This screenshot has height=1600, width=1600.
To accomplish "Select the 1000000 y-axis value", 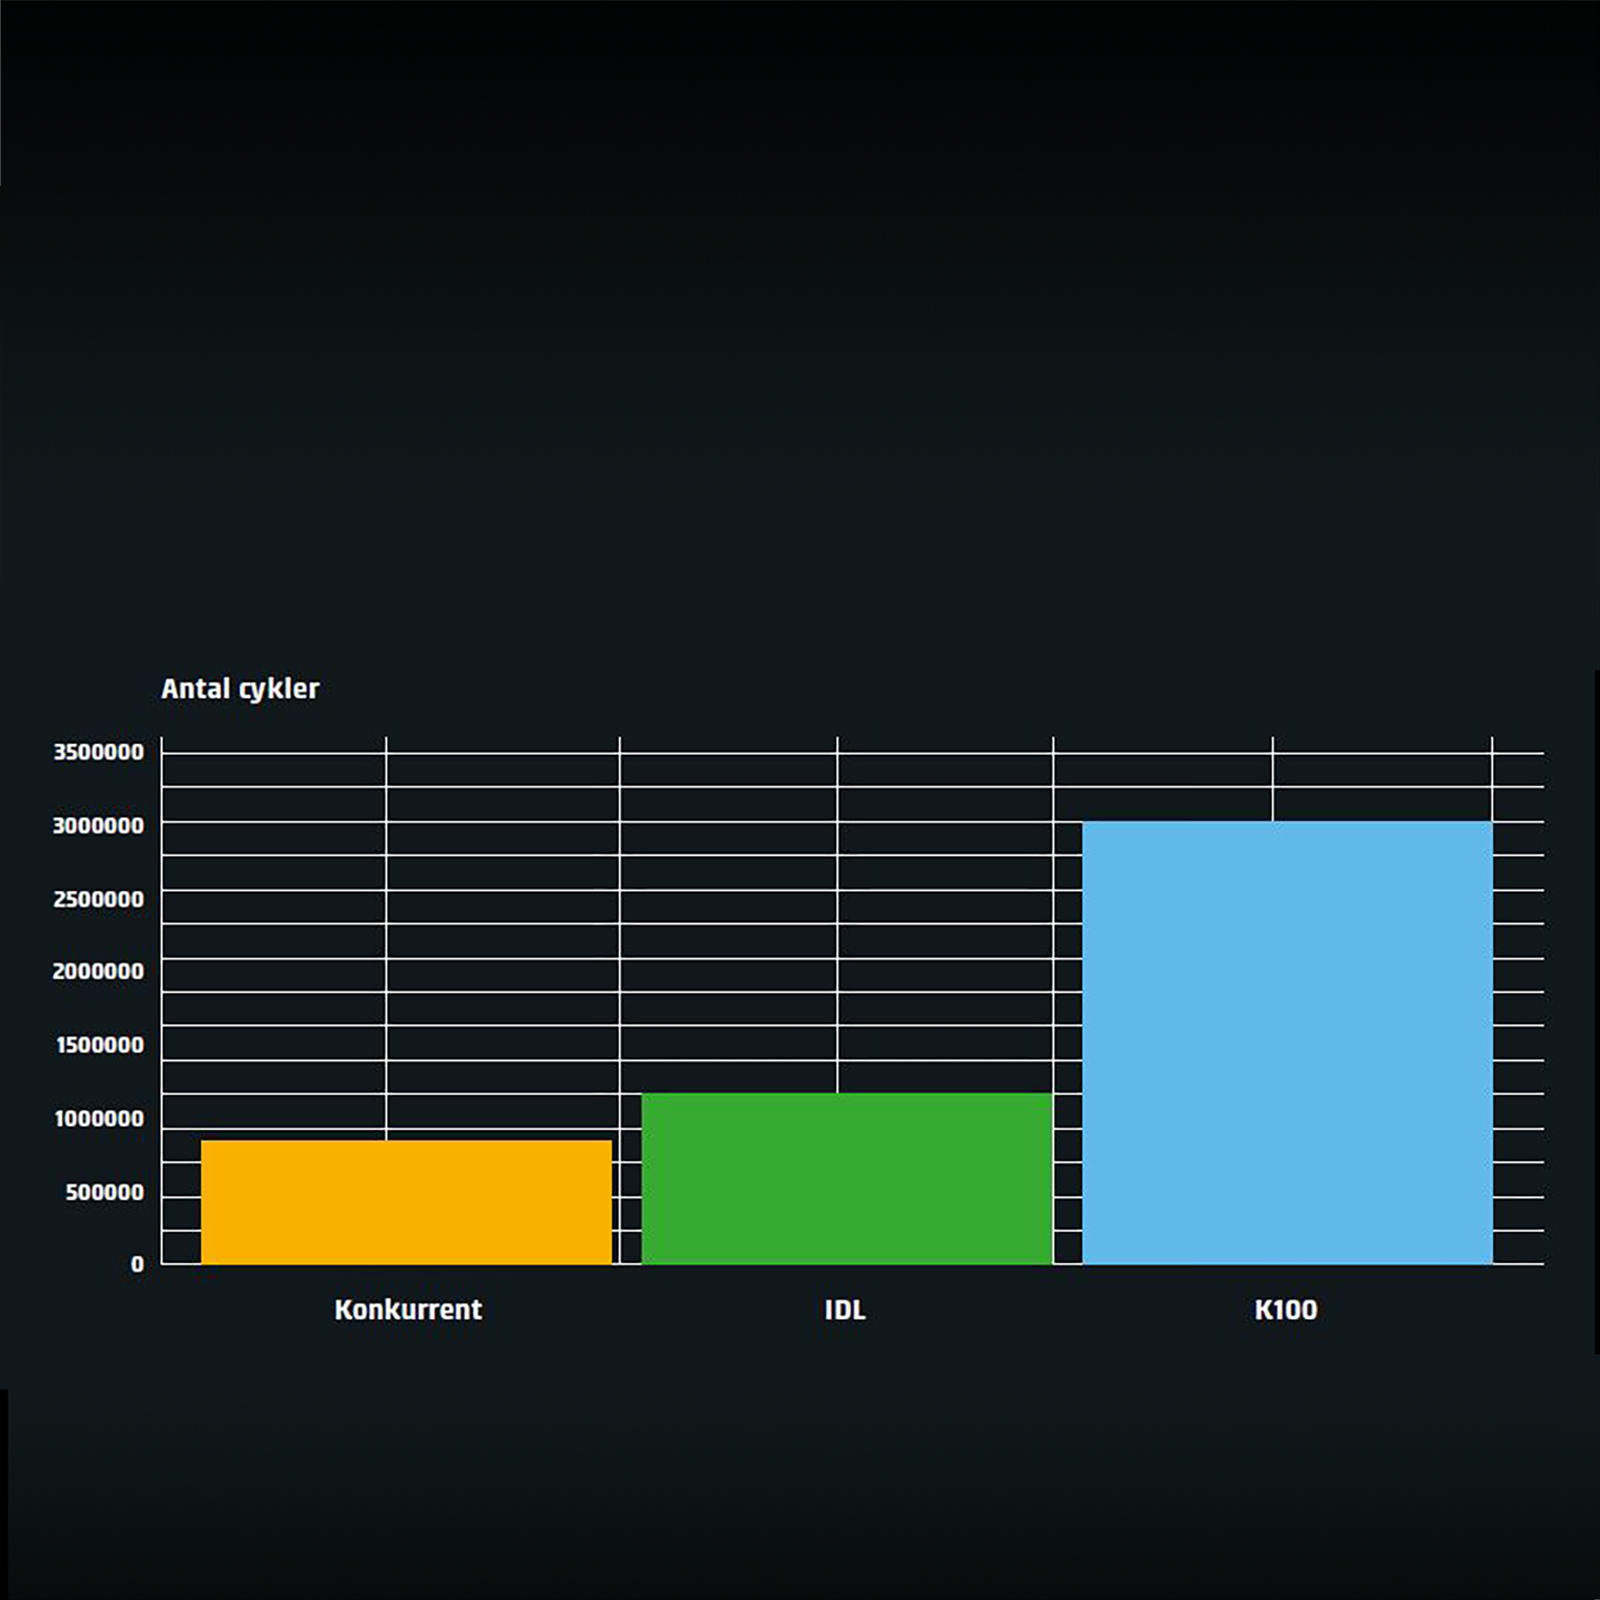I will pyautogui.click(x=99, y=1119).
